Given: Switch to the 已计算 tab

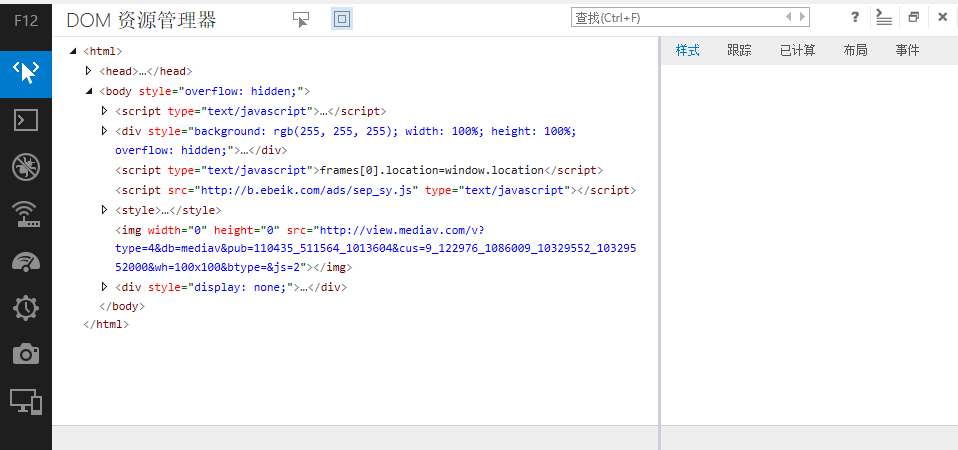Looking at the screenshot, I should click(x=797, y=51).
